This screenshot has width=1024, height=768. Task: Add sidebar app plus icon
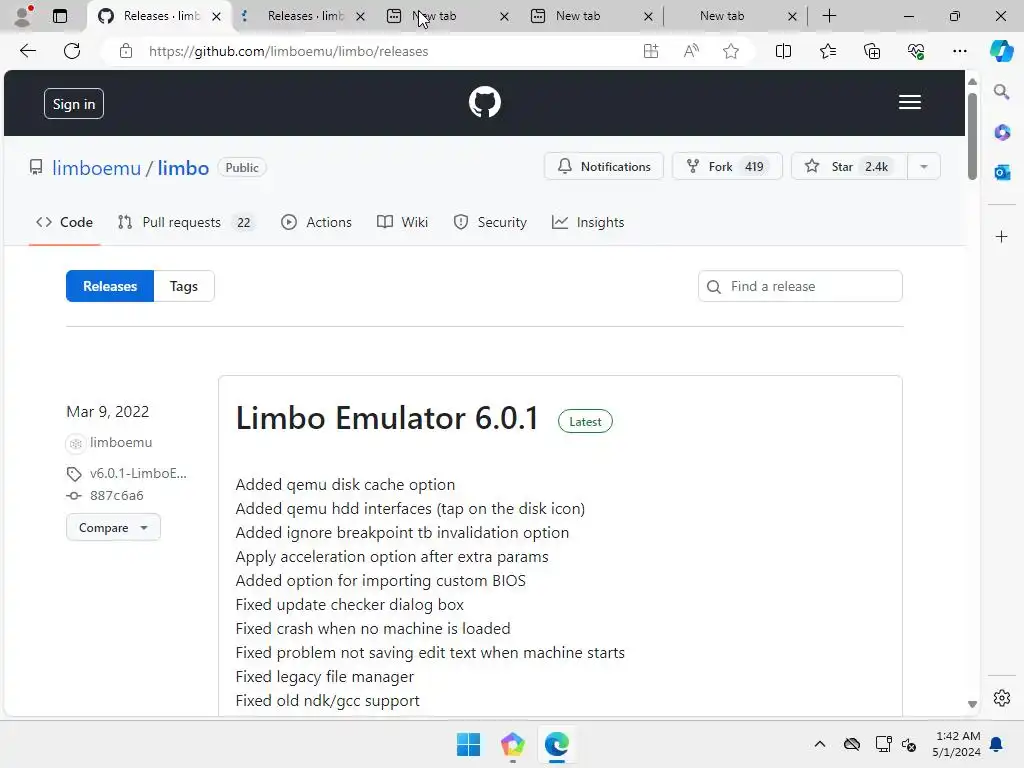[x=1002, y=236]
